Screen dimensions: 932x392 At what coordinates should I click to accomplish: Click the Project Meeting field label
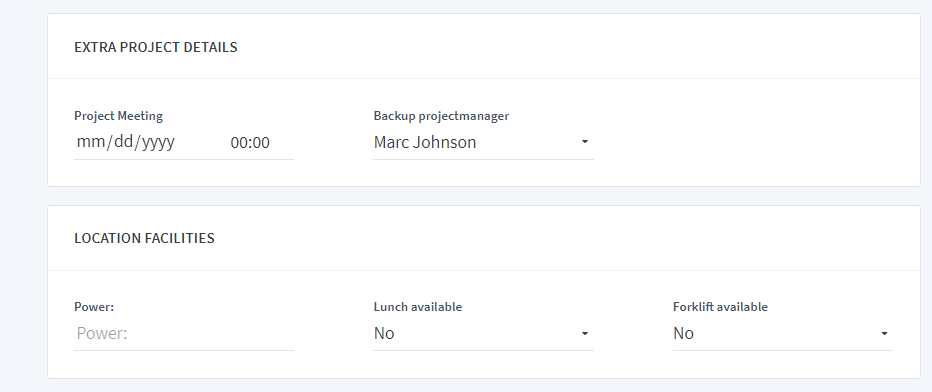tap(118, 116)
